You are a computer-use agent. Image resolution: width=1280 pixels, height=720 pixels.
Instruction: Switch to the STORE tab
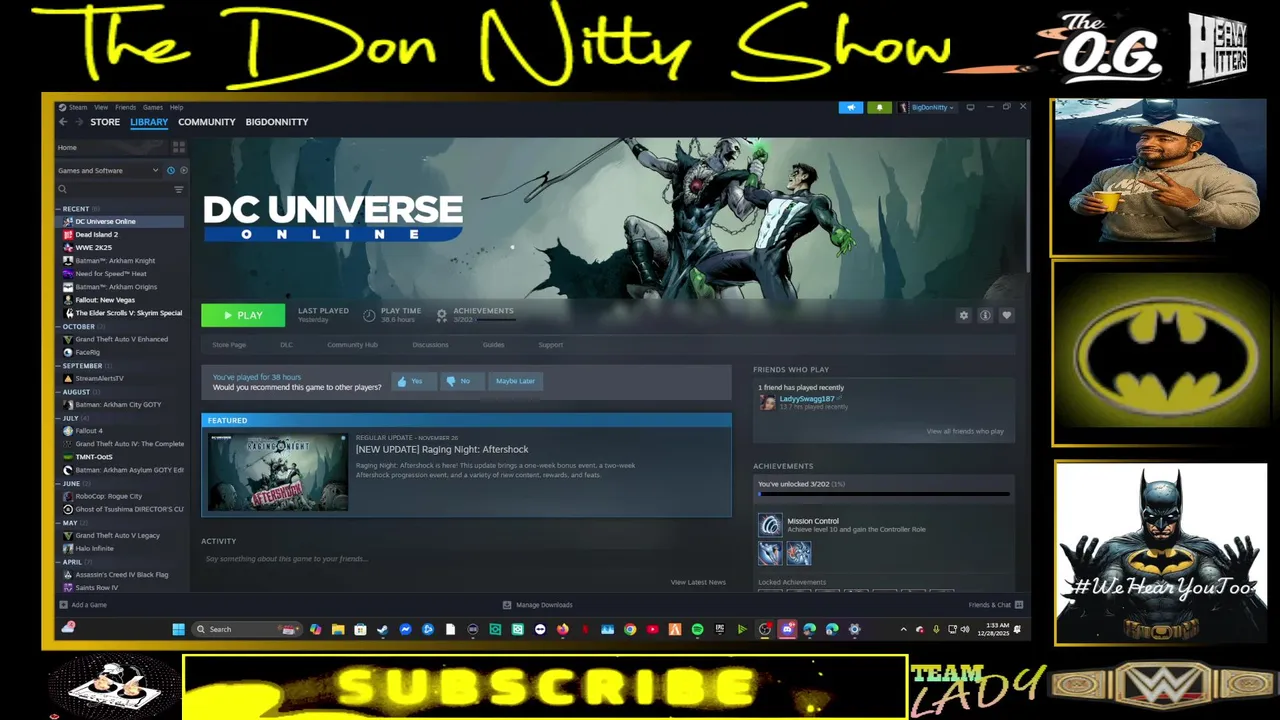105,122
